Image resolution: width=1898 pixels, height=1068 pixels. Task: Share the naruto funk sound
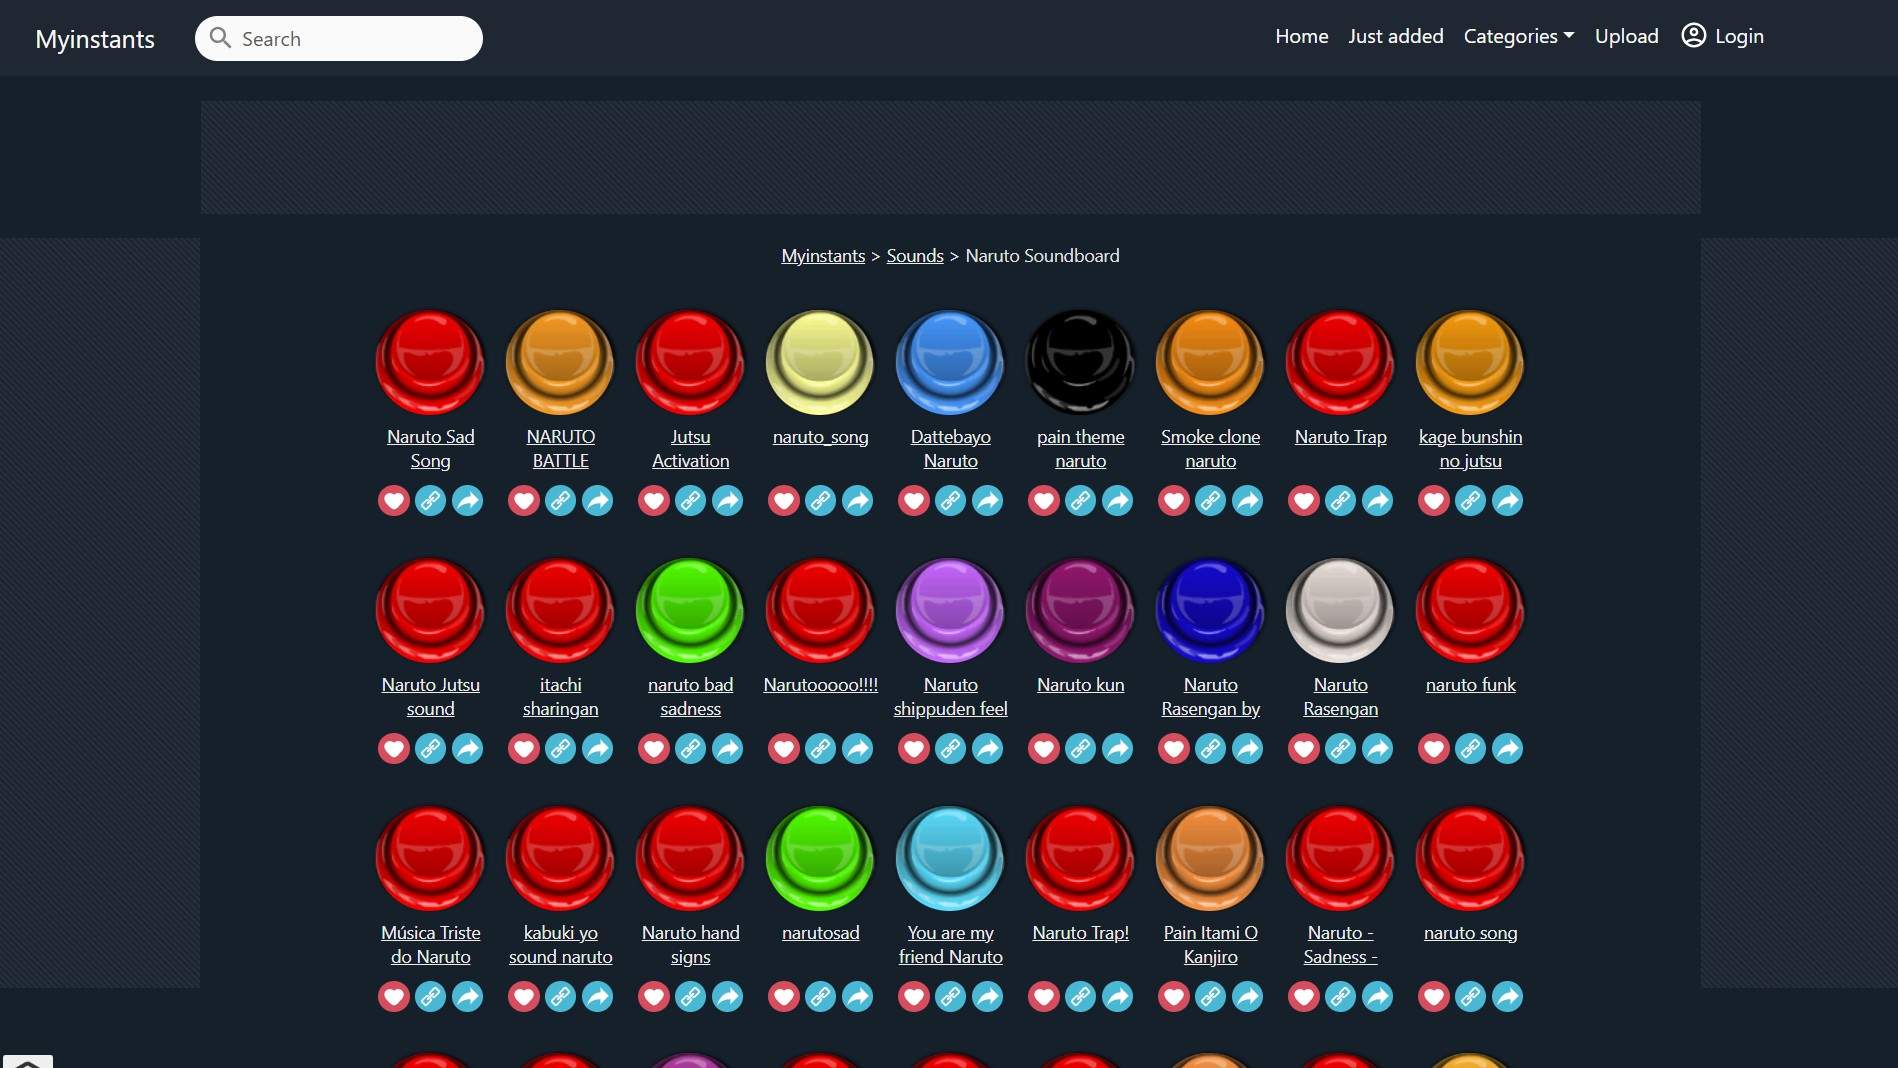click(x=1508, y=748)
